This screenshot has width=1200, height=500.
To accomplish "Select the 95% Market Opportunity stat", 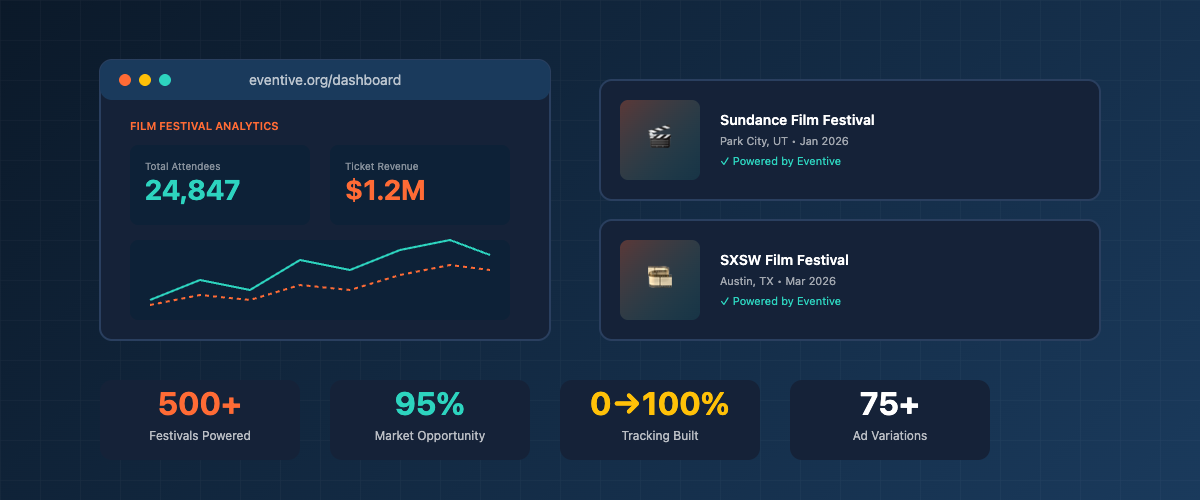I will point(430,419).
